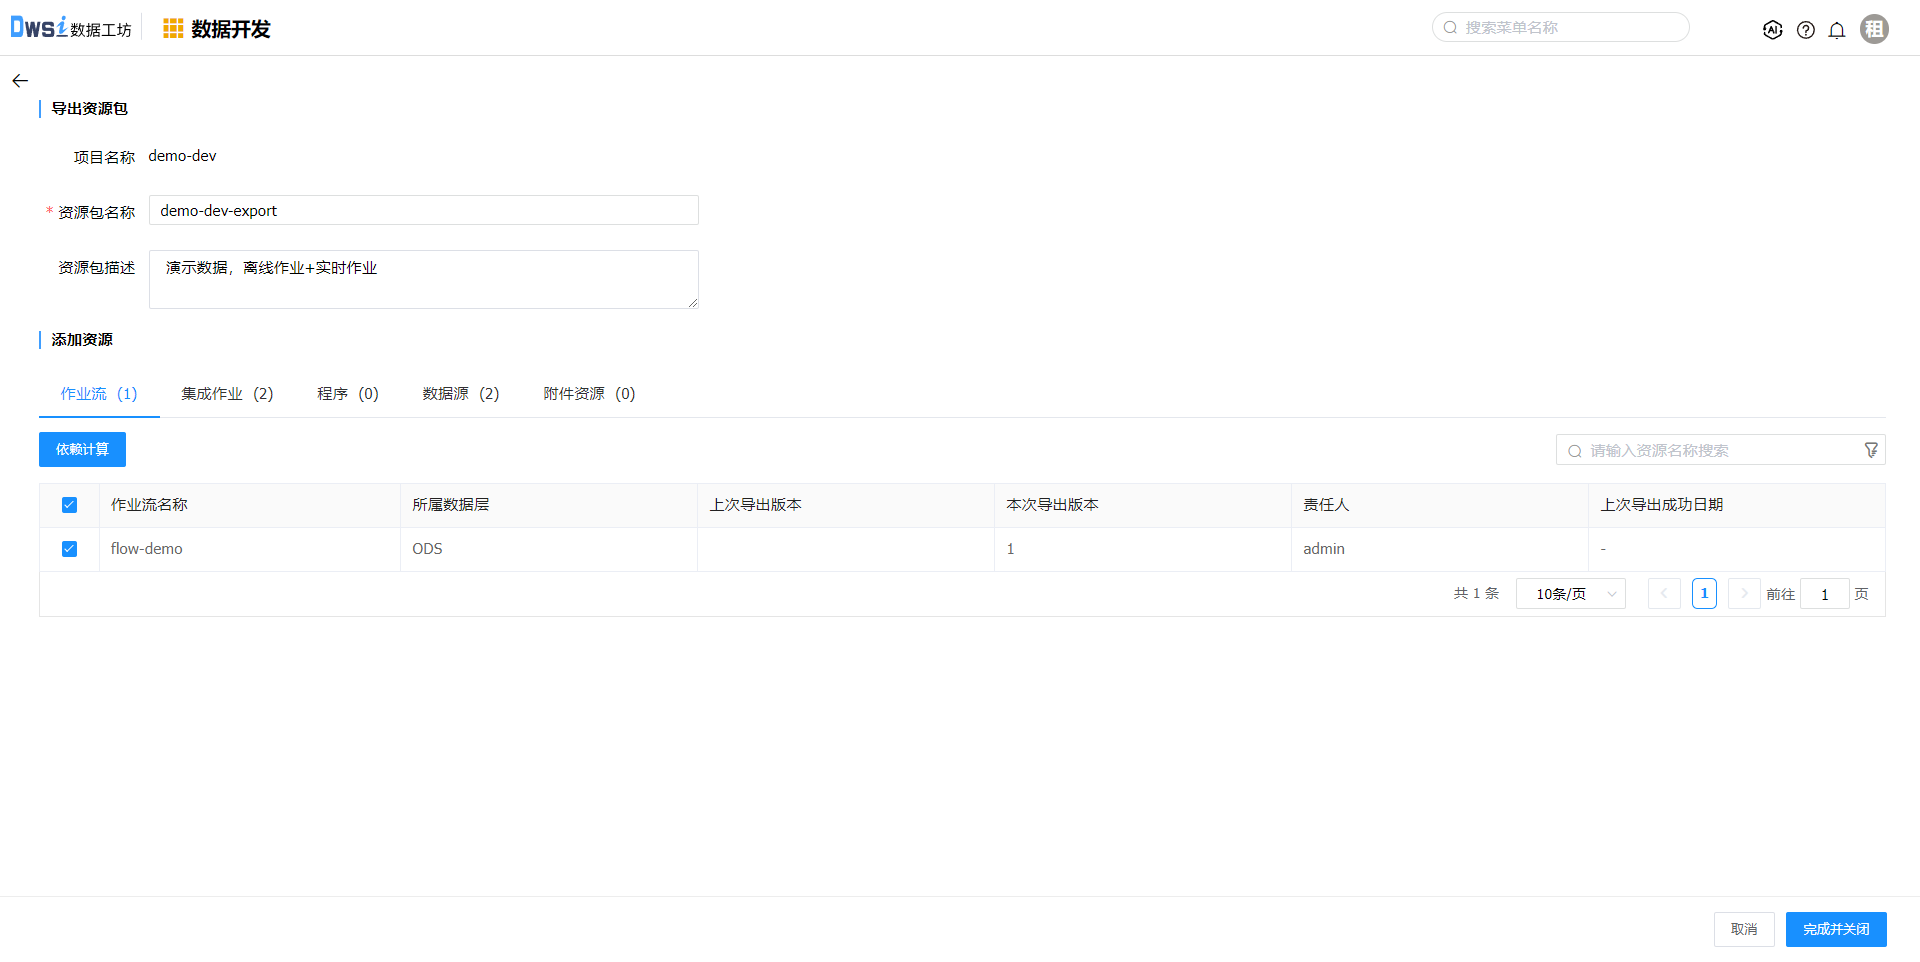1920x962 pixels.
Task: Open the help question mark icon
Action: coord(1805,30)
